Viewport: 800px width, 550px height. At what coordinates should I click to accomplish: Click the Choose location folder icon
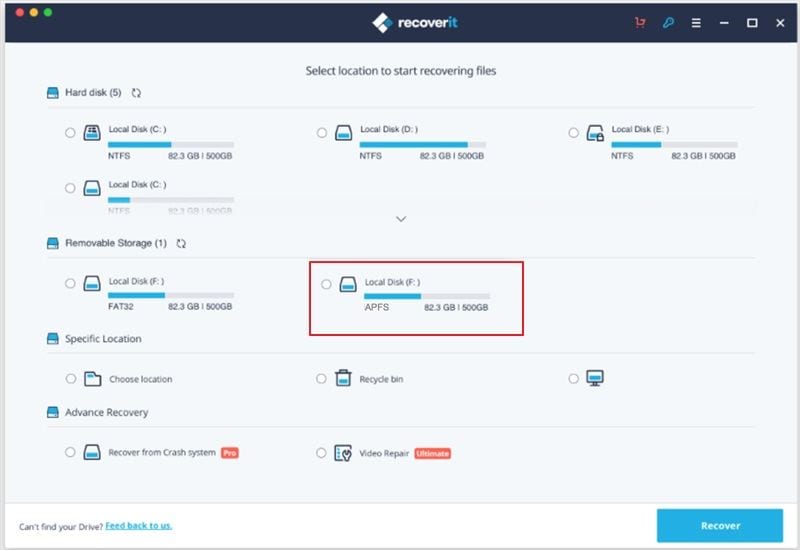coord(92,379)
